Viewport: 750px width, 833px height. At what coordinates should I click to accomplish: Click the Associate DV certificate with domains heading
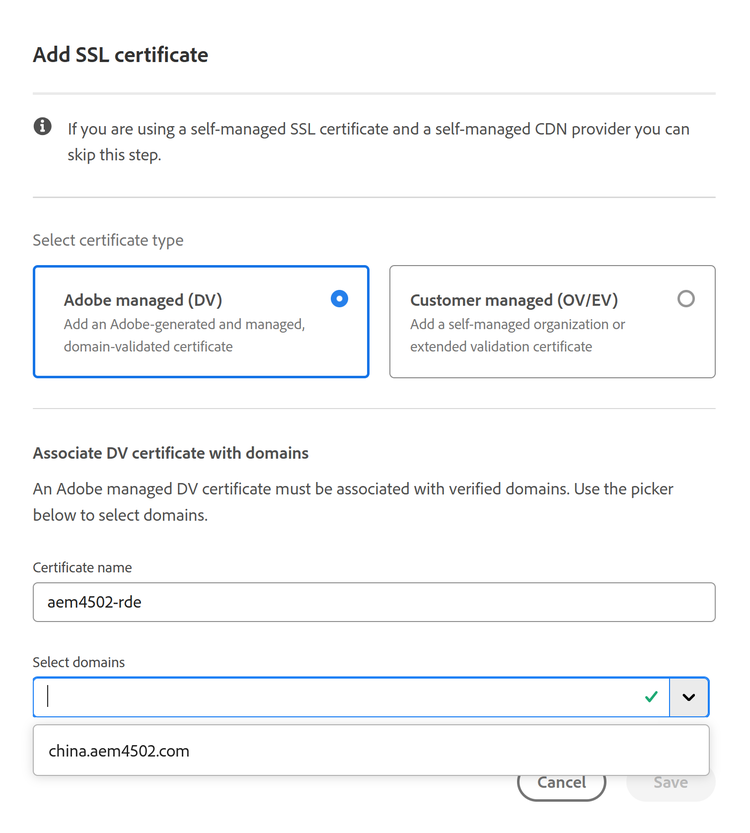(171, 453)
